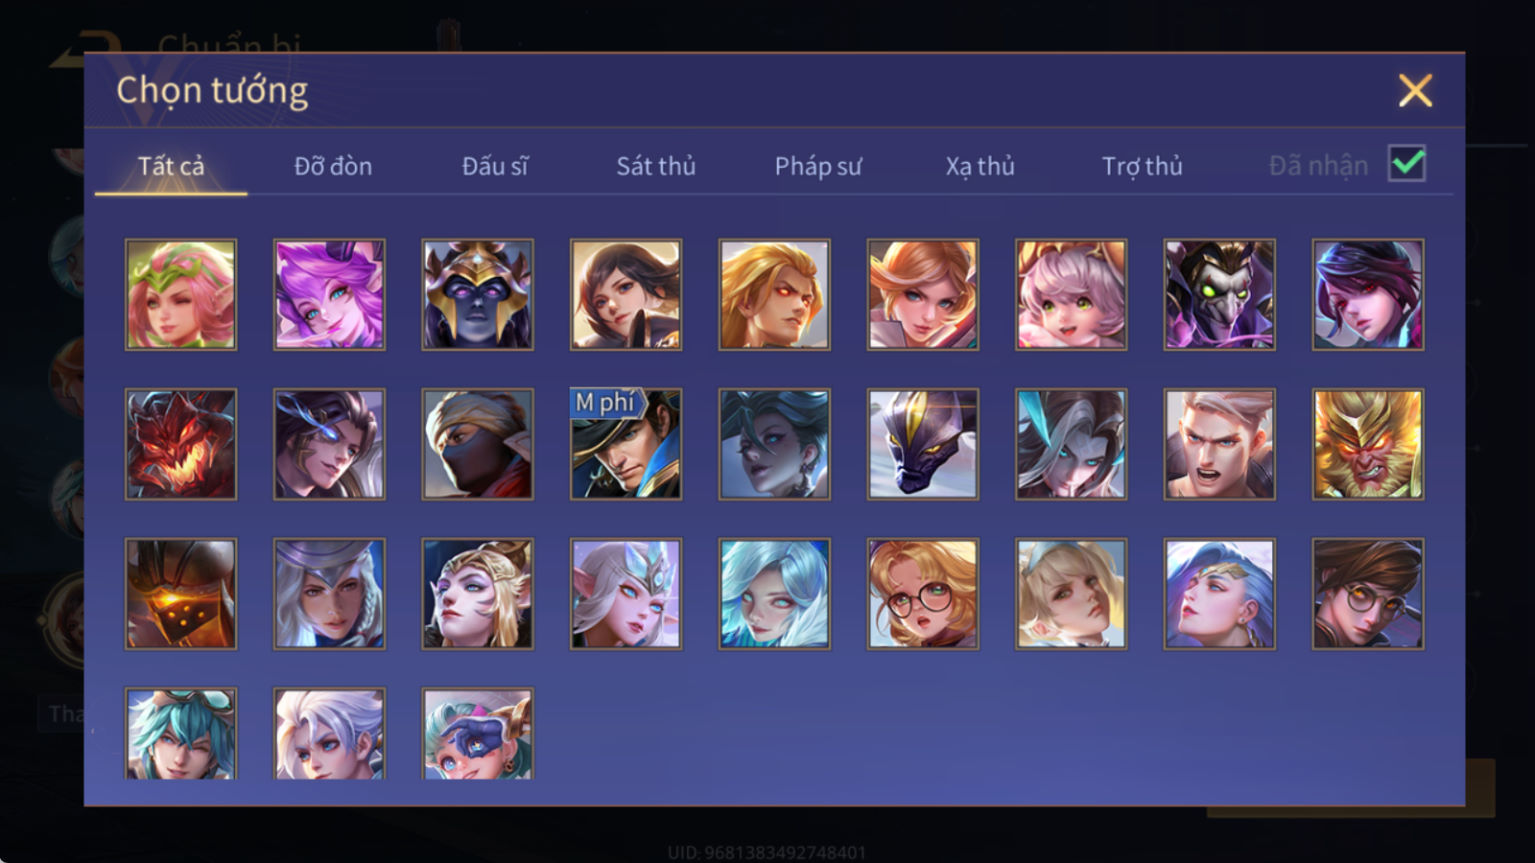
Task: Switch to the 'Đỡ đòn' tab
Action: pos(333,166)
